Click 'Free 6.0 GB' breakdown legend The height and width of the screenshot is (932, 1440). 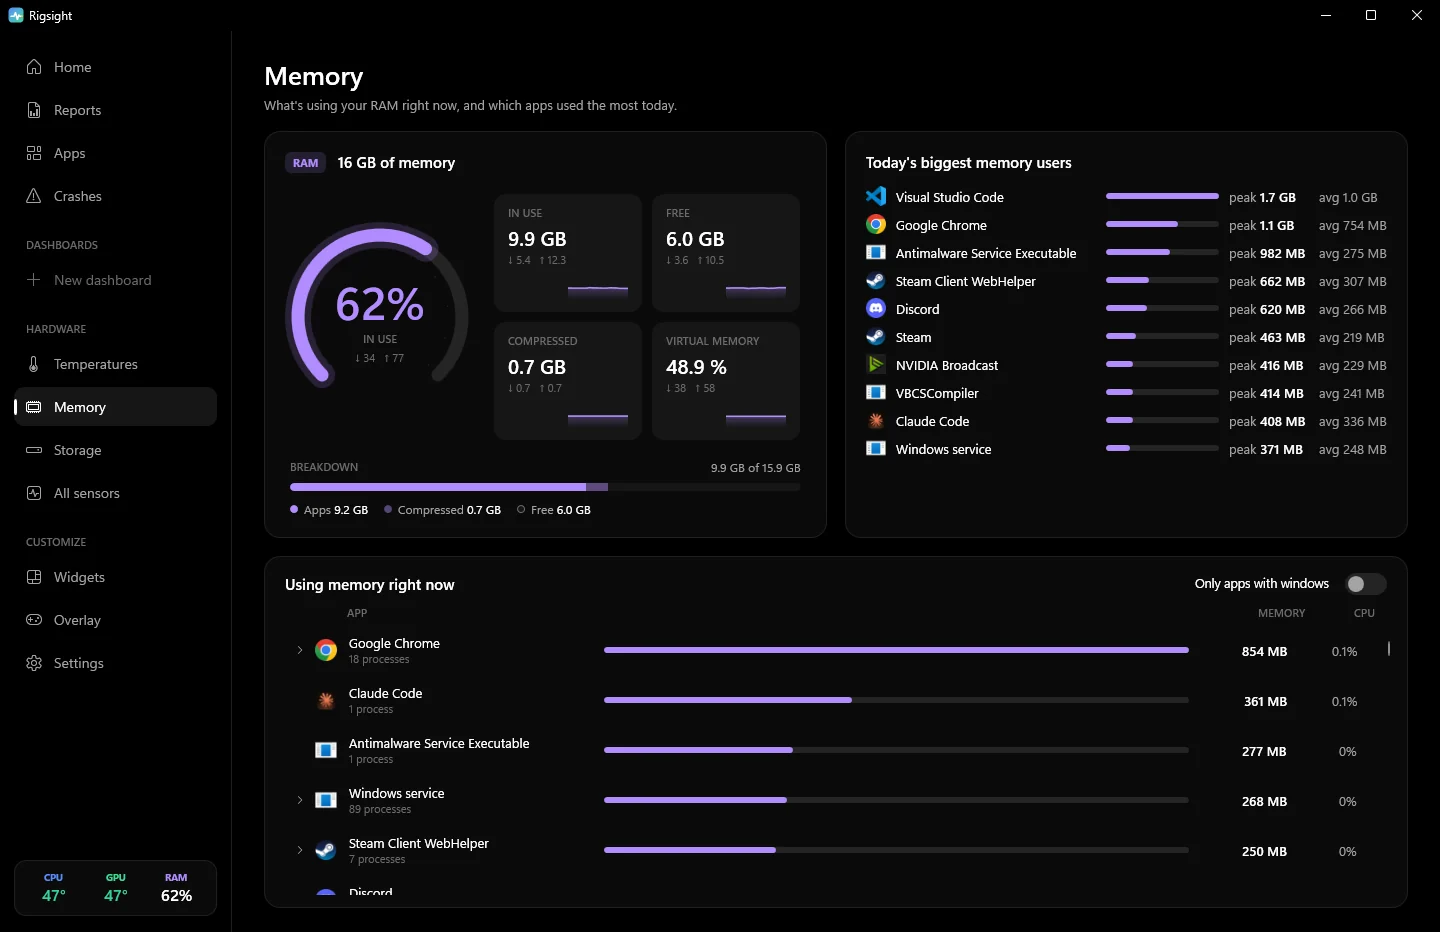[x=554, y=510]
